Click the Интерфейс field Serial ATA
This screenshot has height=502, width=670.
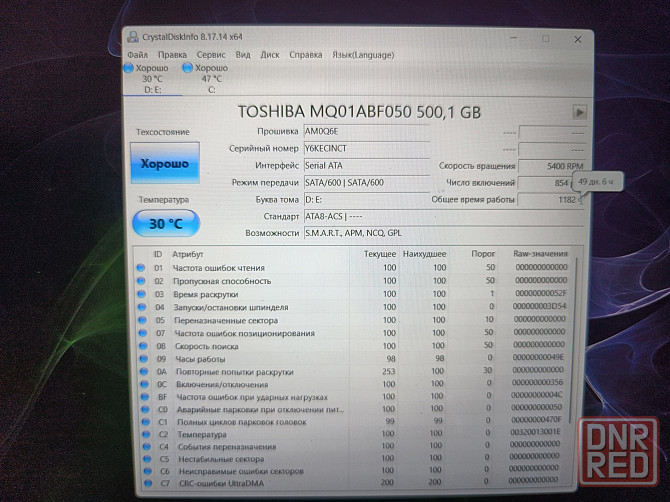366,166
